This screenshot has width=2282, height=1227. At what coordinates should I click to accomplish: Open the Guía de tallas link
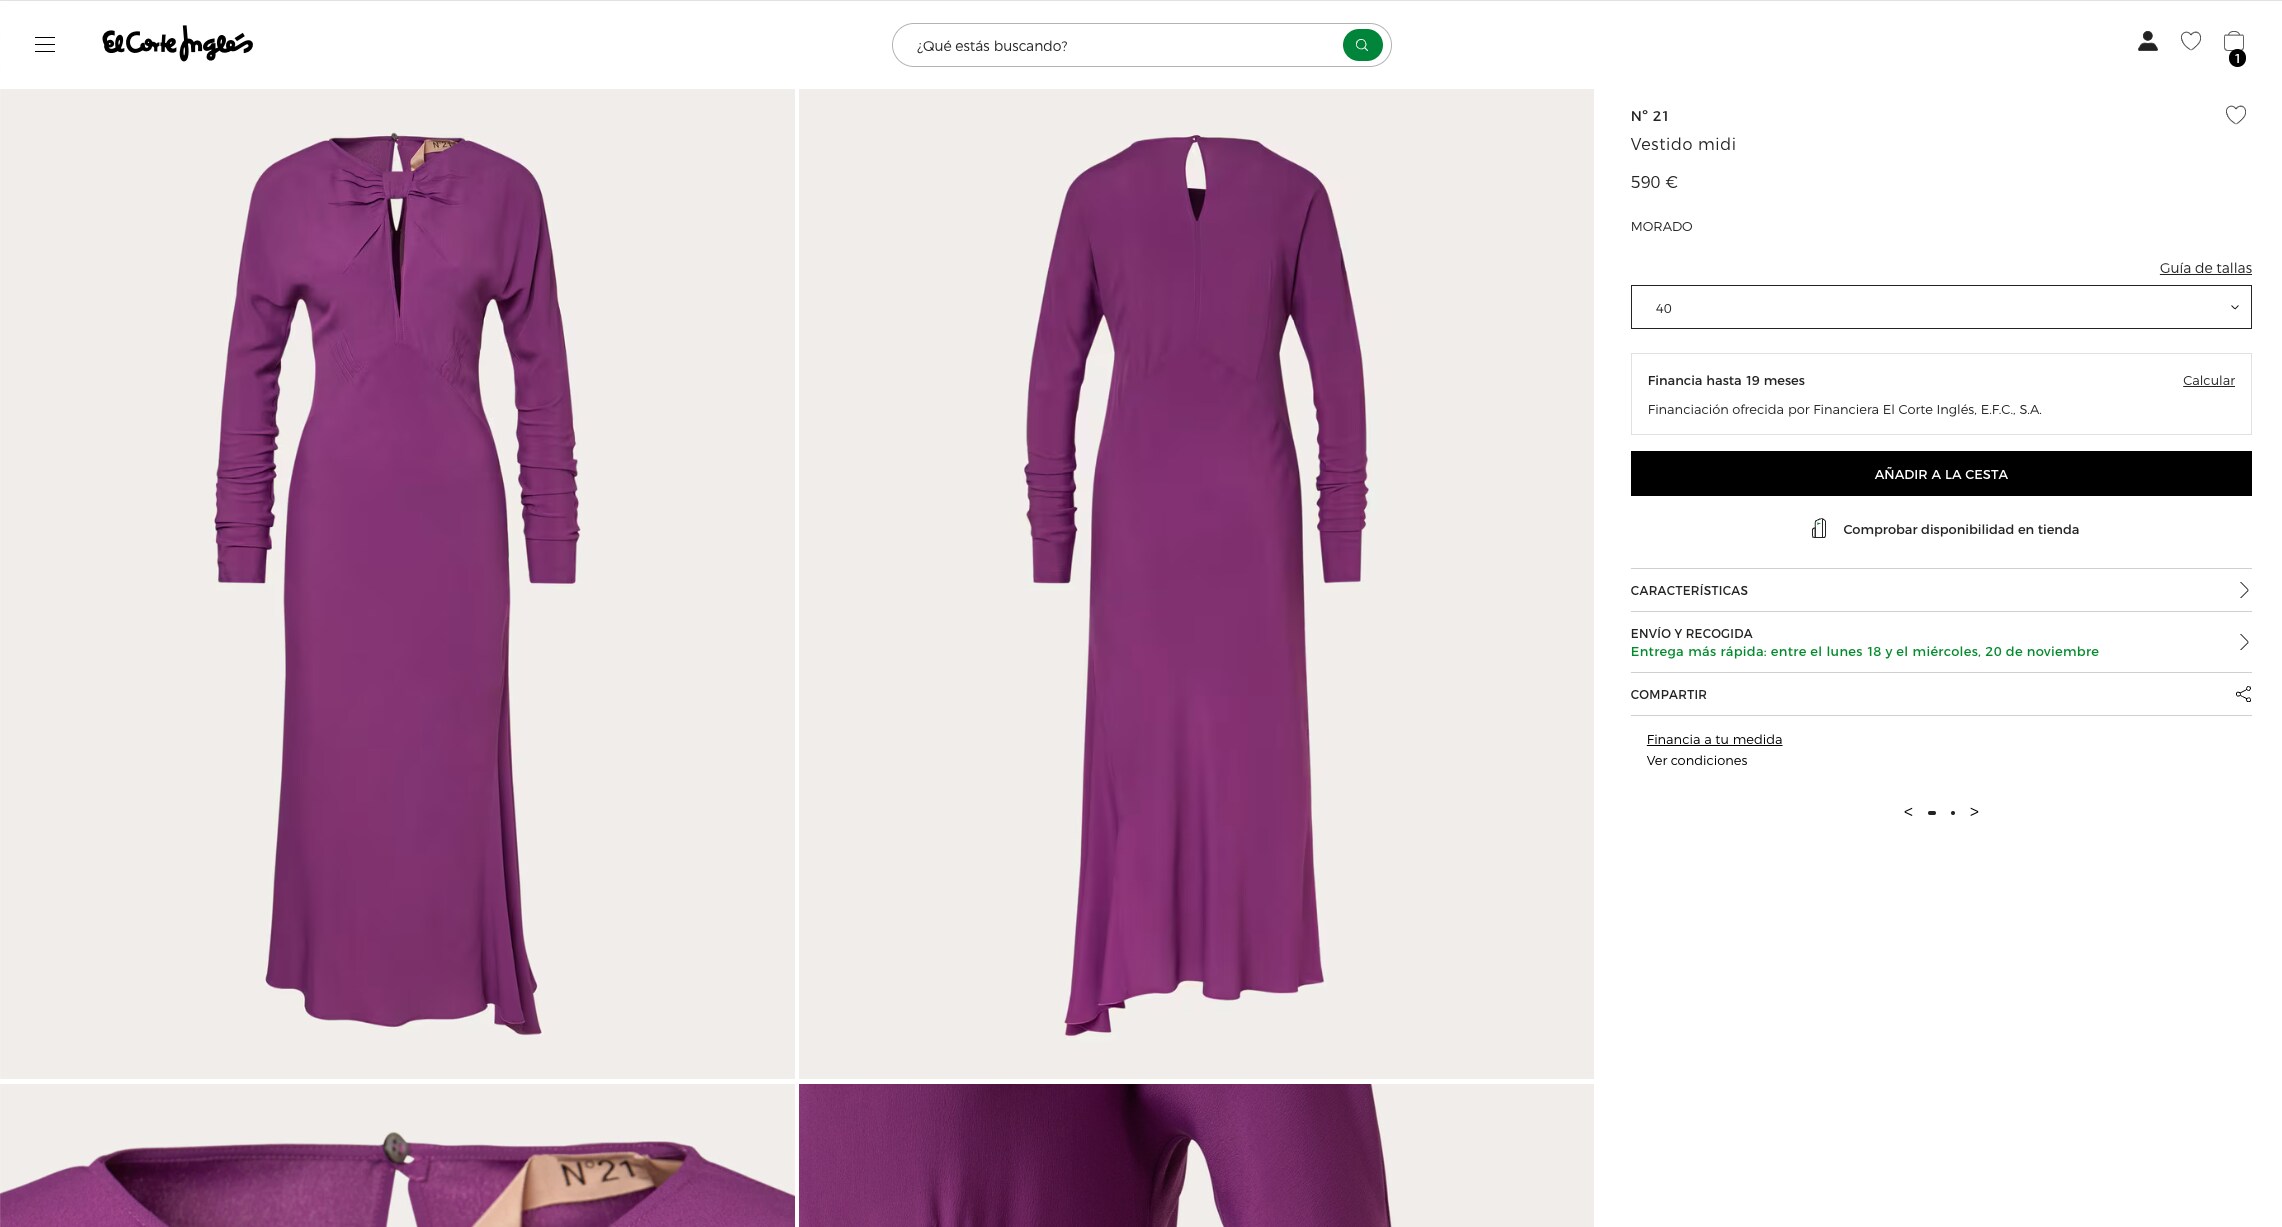coord(2205,268)
